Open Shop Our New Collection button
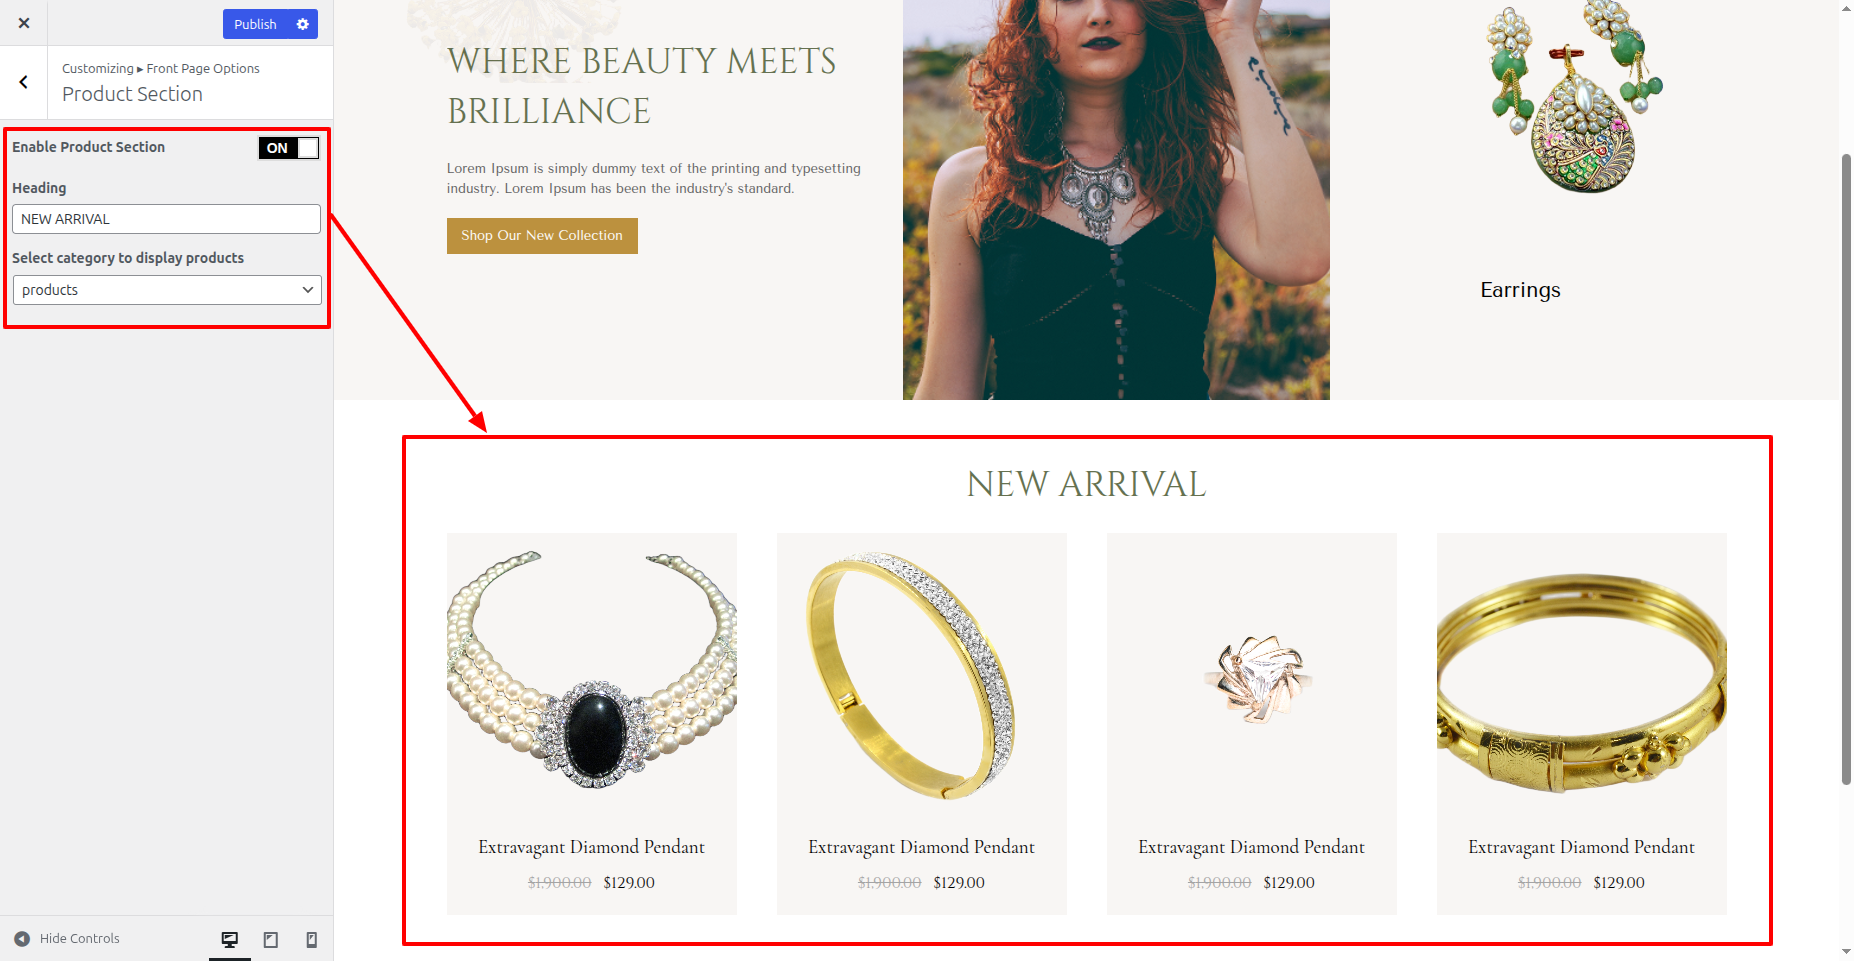 [x=542, y=236]
